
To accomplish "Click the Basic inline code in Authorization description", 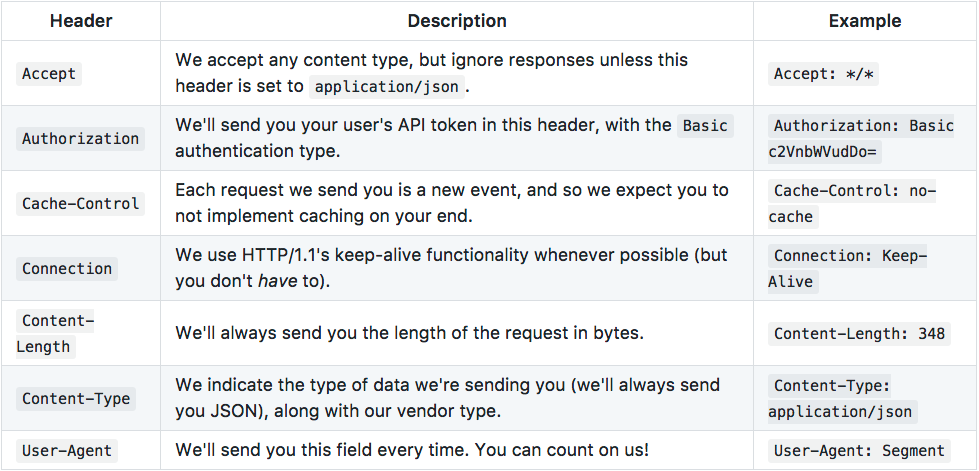I will coord(705,126).
